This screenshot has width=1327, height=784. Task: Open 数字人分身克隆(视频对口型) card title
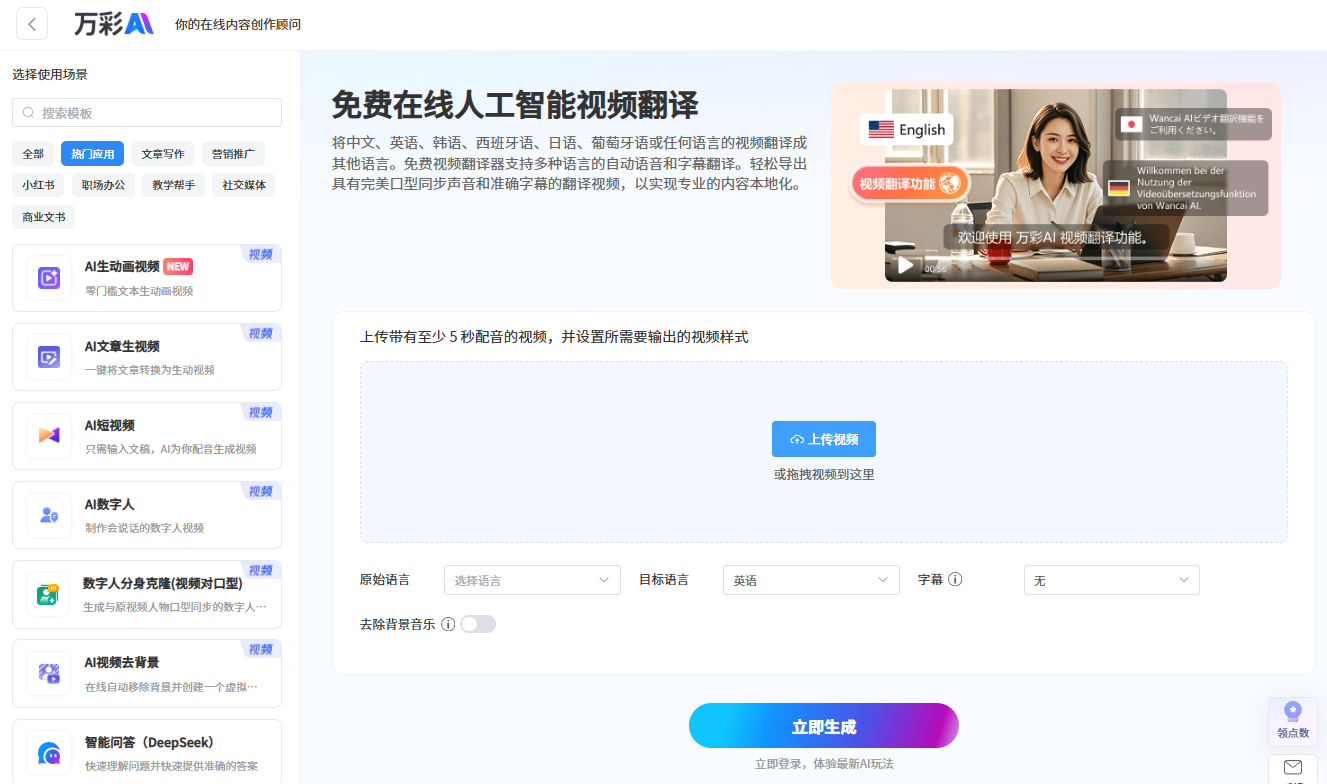pos(162,583)
